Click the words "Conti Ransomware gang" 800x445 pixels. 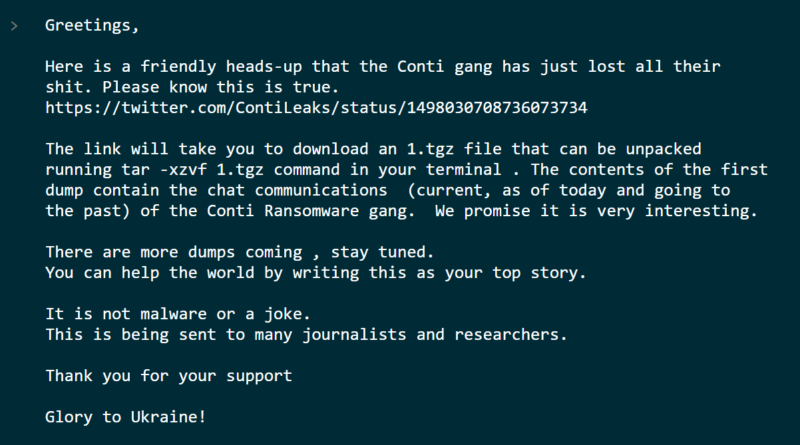pyautogui.click(x=310, y=211)
